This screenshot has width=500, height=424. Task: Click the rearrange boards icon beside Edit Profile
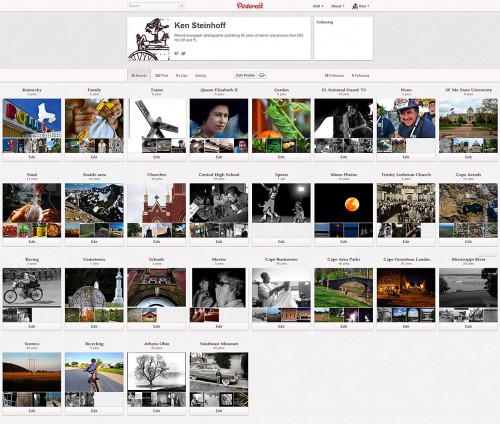[x=262, y=75]
